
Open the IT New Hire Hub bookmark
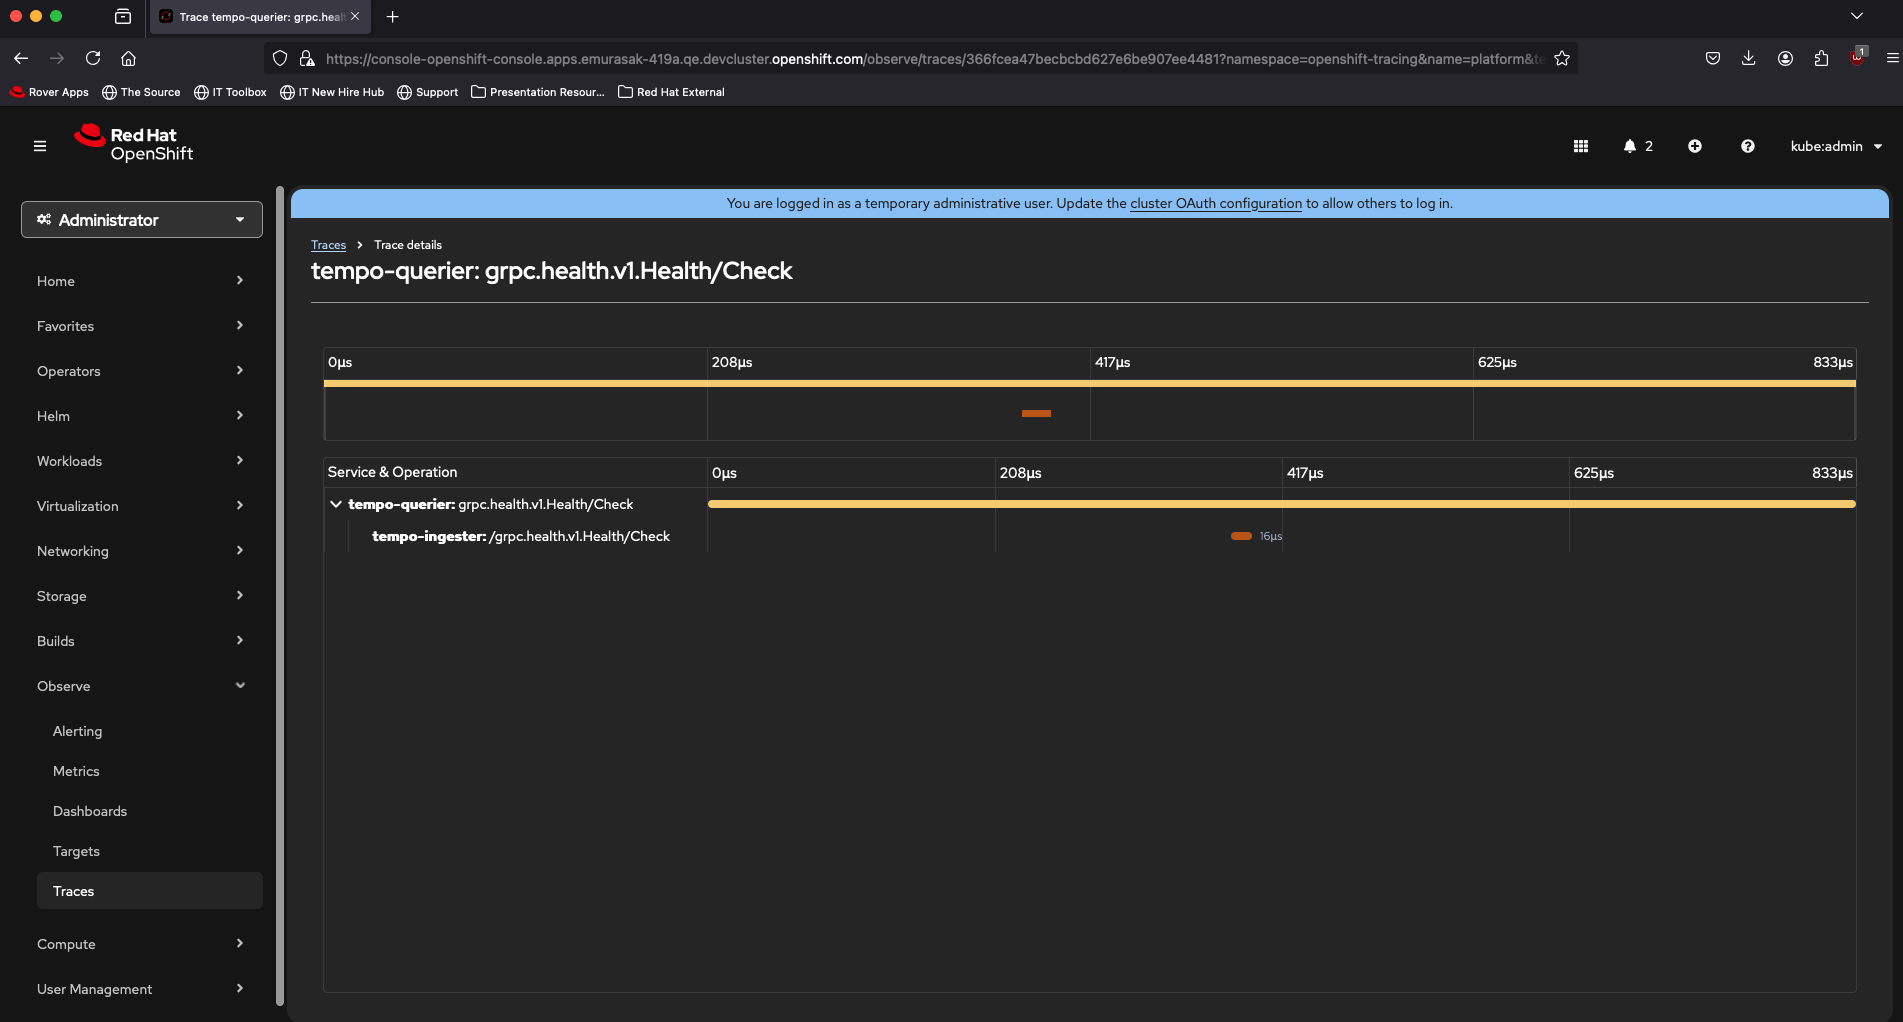coord(332,92)
